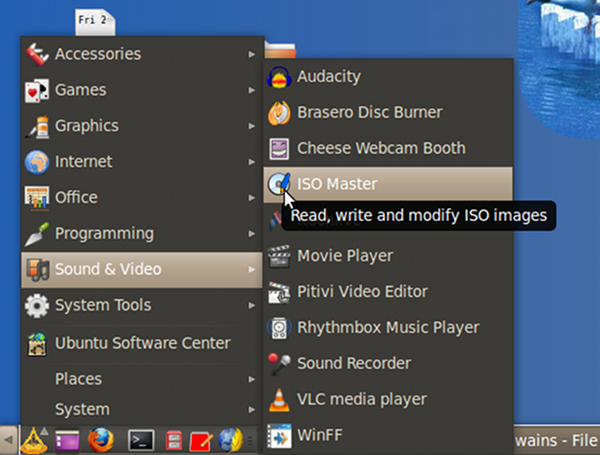
Task: Launch Cheese Webcam Booth
Action: [x=388, y=148]
